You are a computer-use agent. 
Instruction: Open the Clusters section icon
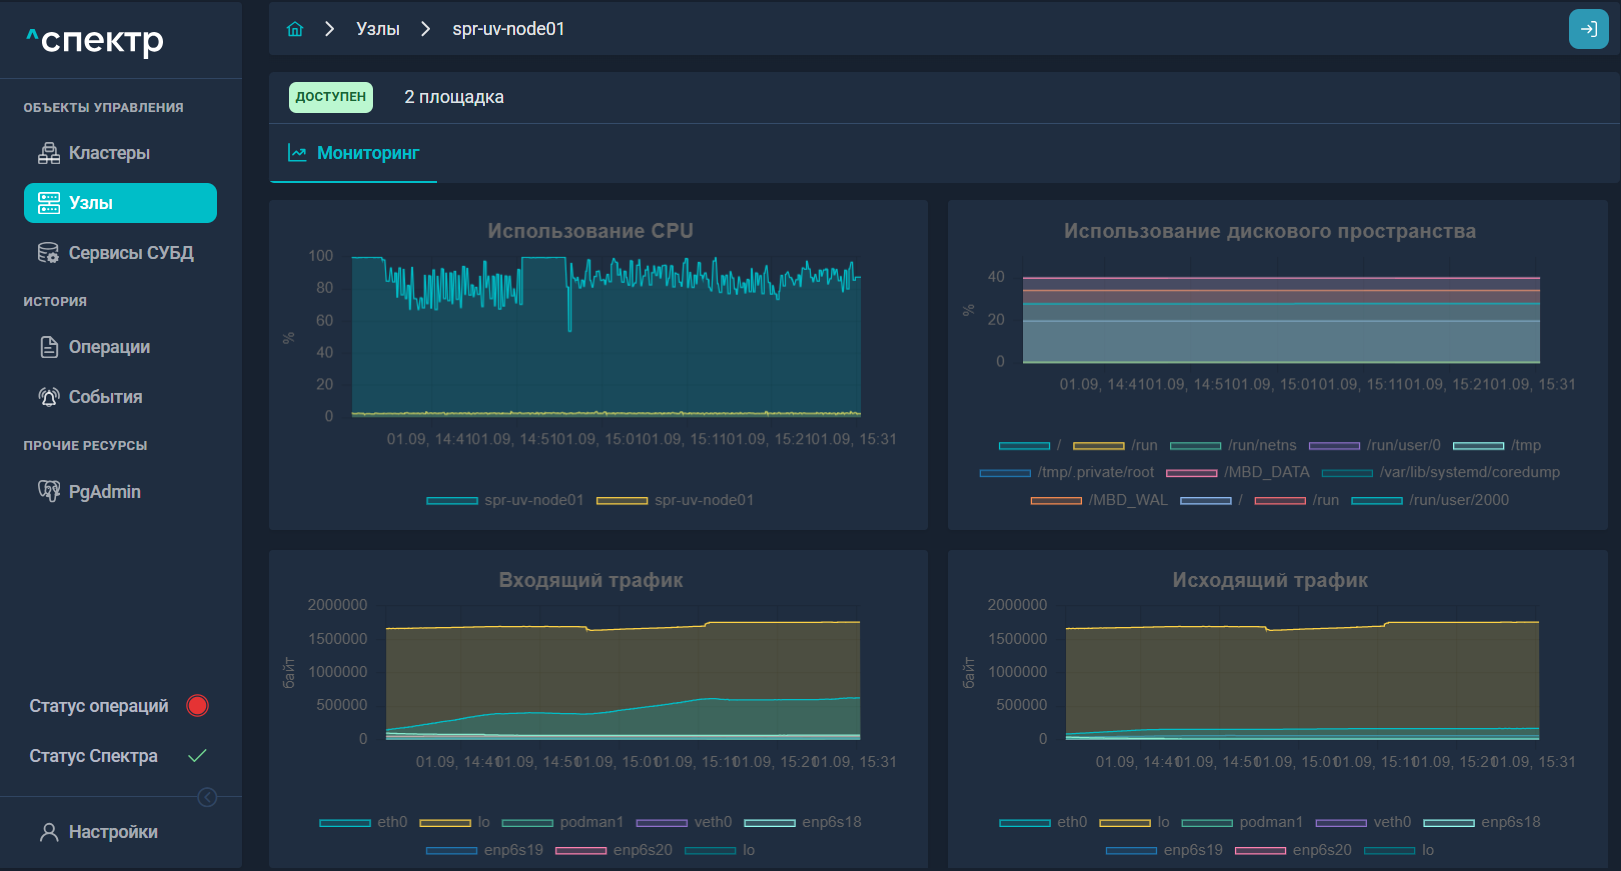[x=49, y=153]
